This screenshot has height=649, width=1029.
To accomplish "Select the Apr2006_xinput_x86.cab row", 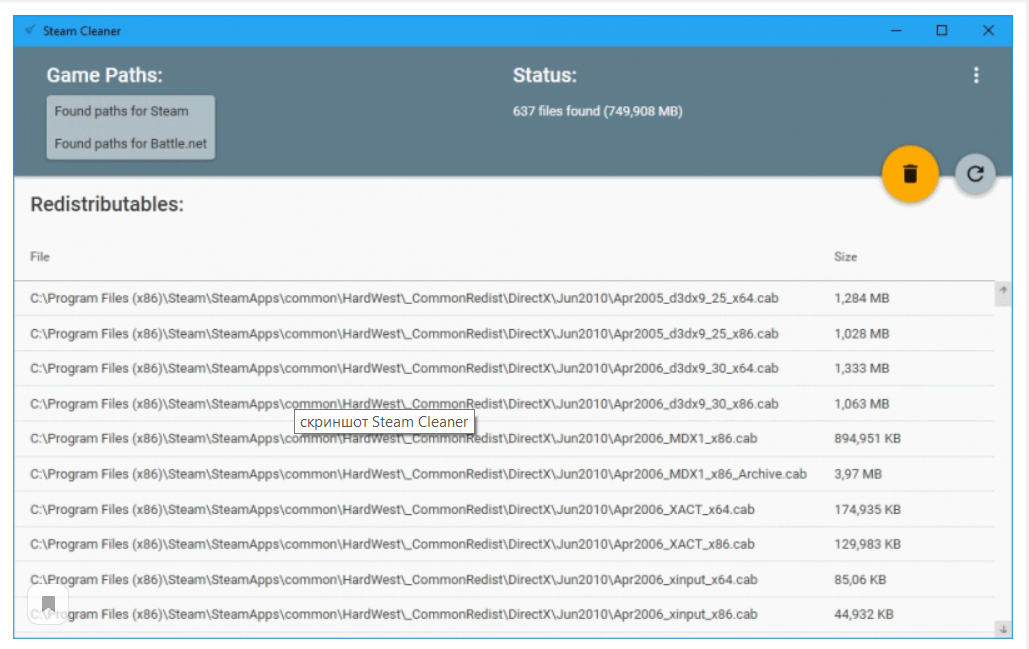I will point(504,614).
